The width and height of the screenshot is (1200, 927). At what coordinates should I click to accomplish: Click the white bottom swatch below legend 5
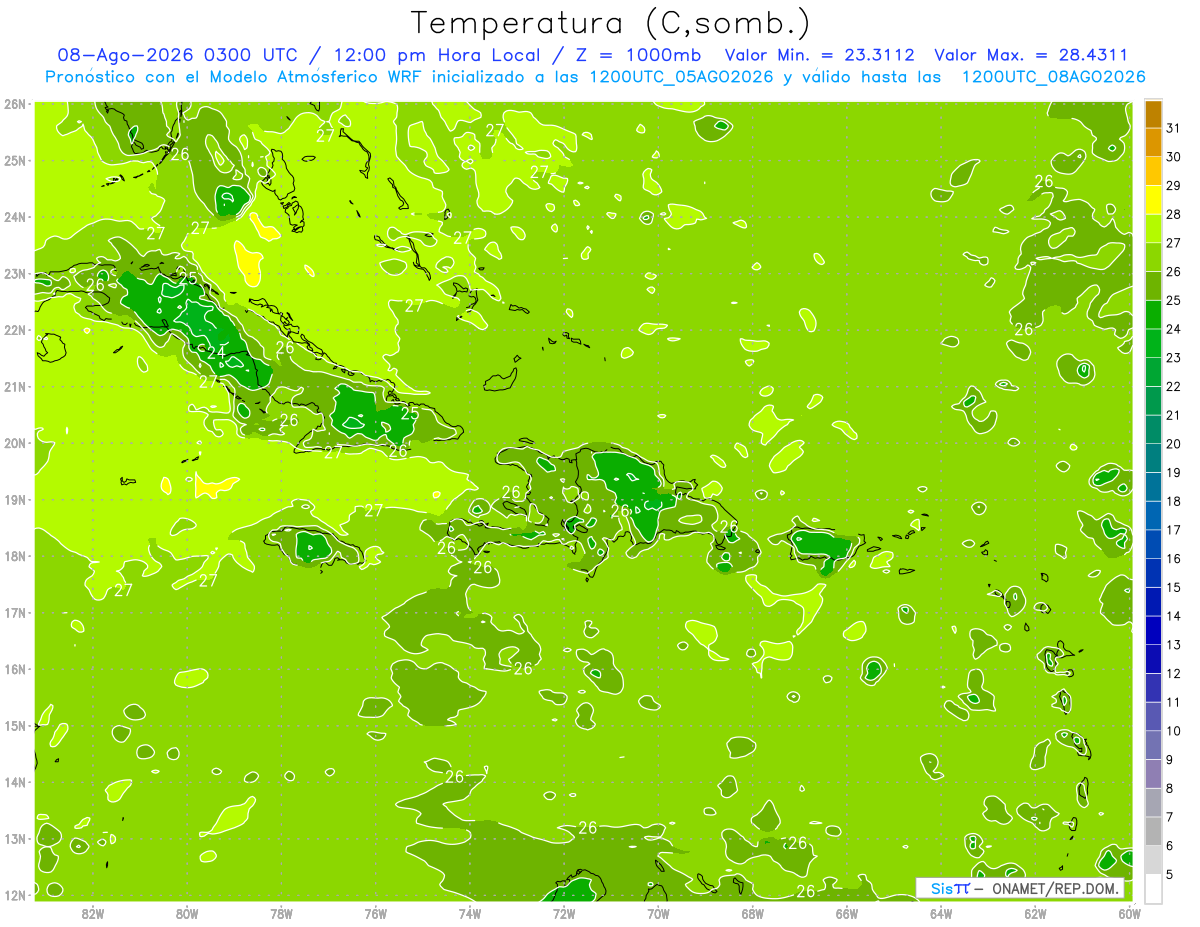[1153, 888]
